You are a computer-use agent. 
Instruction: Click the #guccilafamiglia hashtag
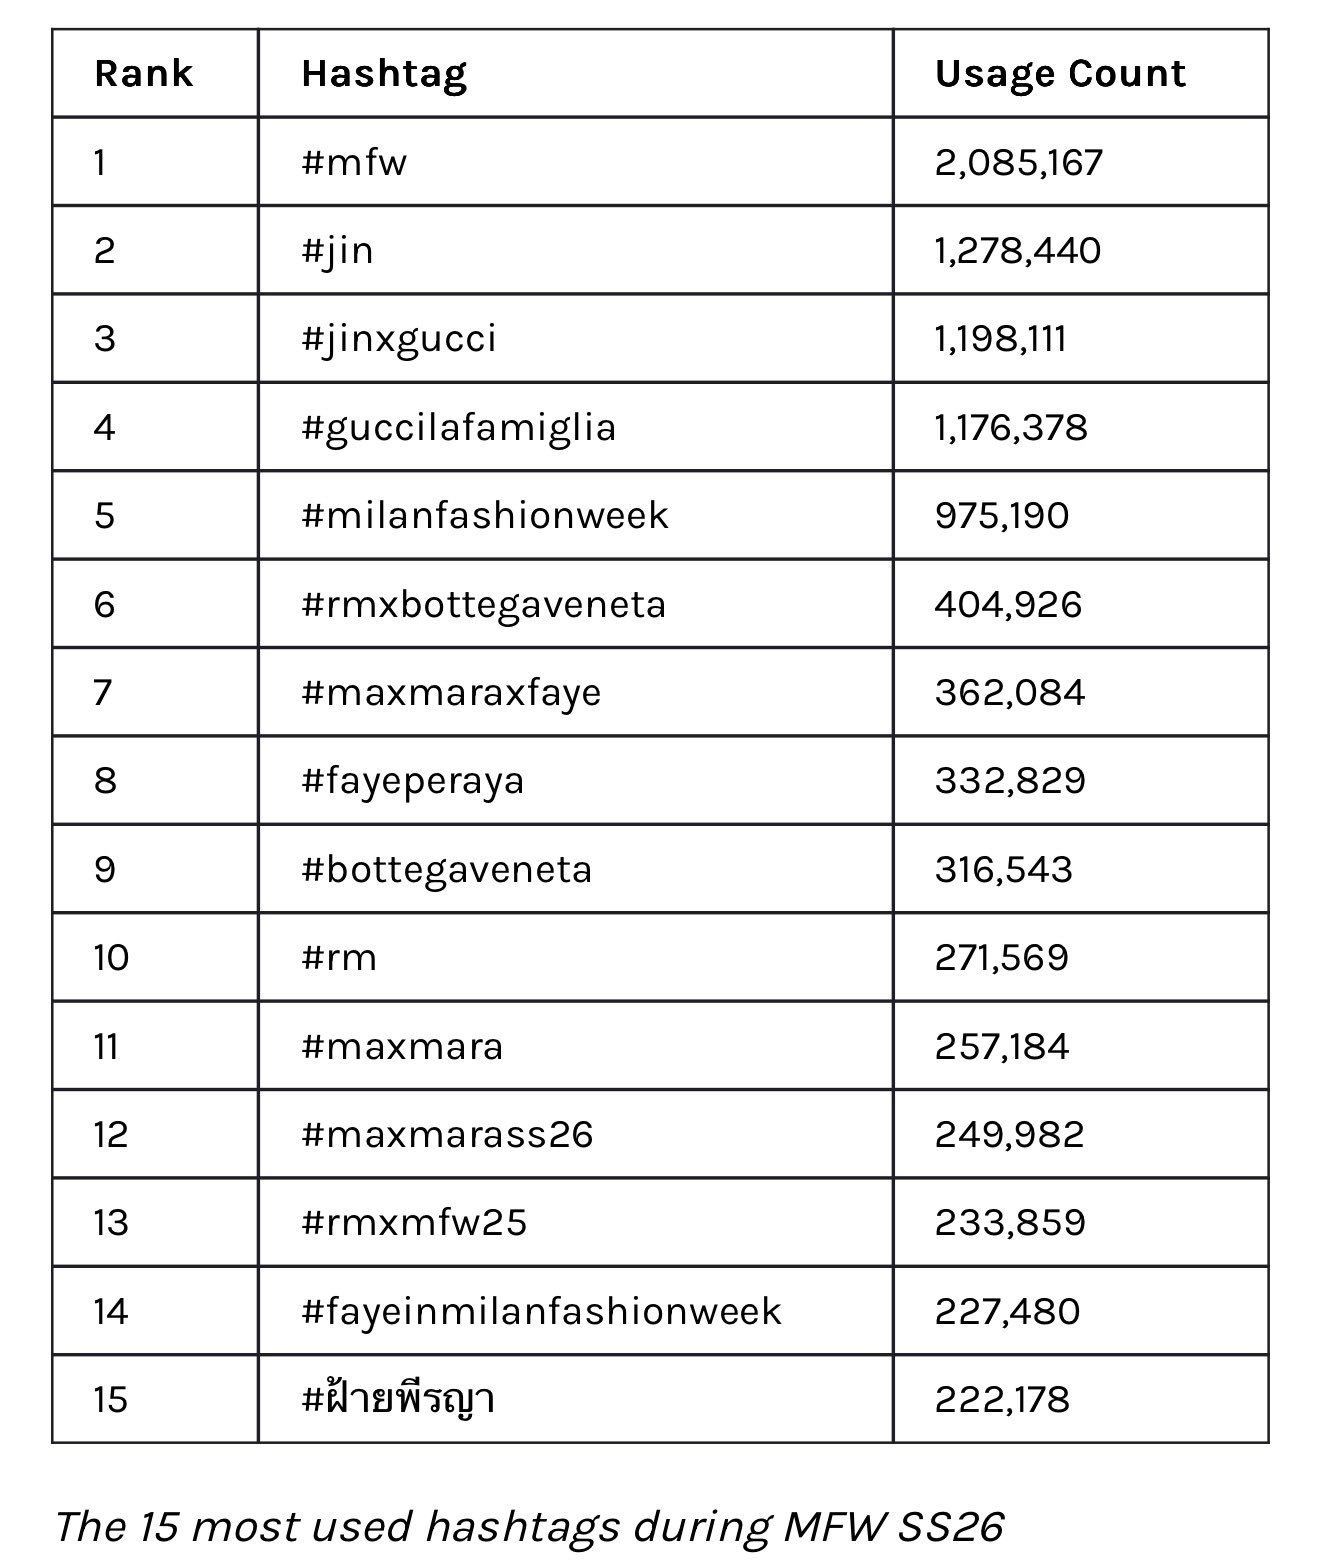pyautogui.click(x=459, y=427)
